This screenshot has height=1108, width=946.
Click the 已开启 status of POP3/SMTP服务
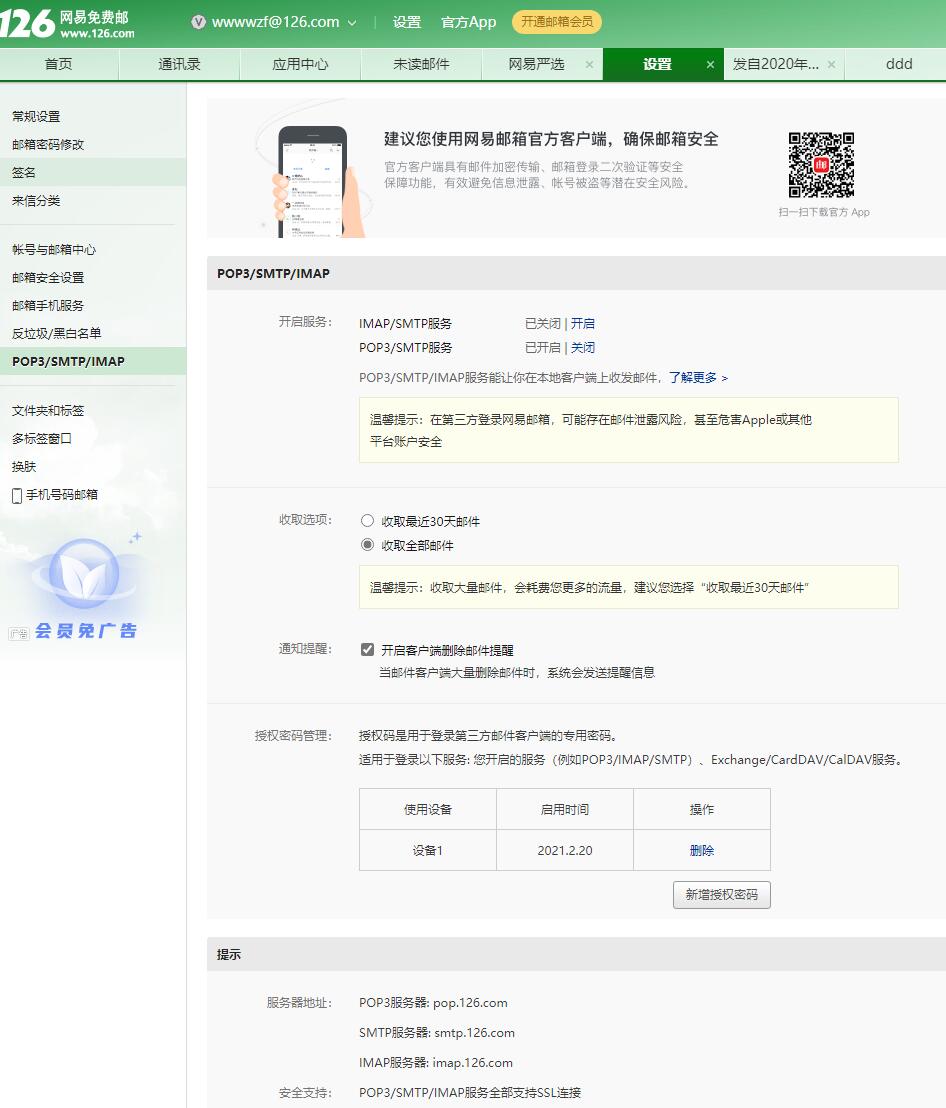(x=543, y=348)
